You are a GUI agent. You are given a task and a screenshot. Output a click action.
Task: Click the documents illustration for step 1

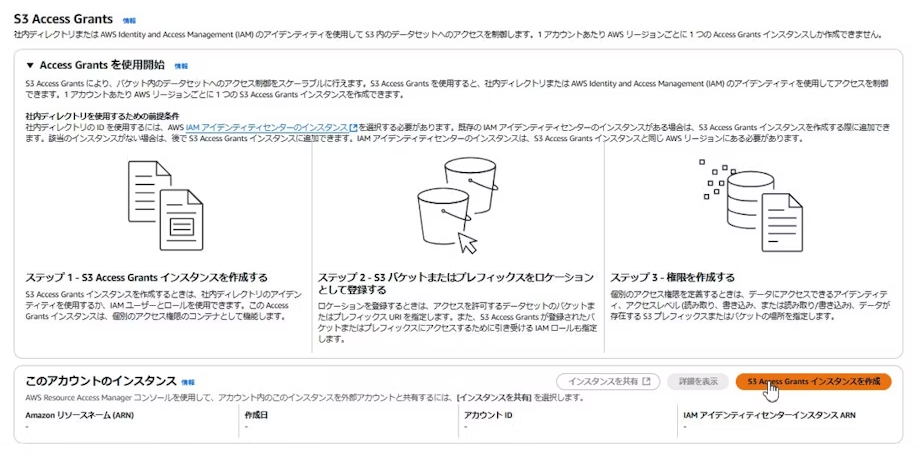[x=166, y=206]
